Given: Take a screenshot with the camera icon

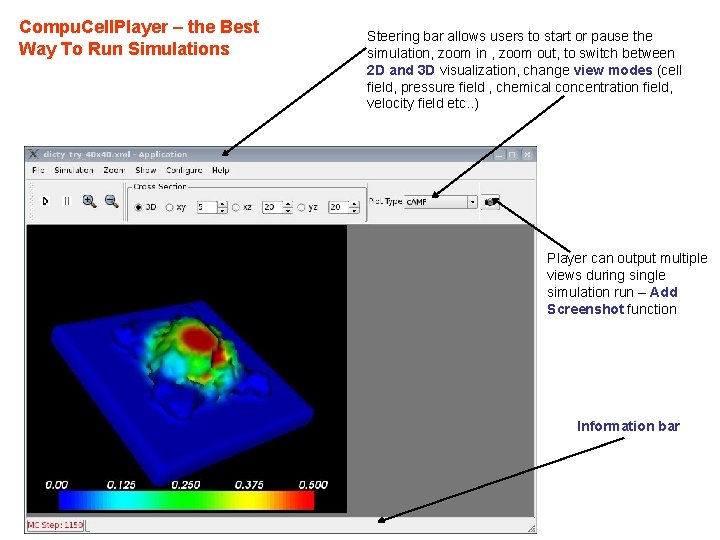Looking at the screenshot, I should point(491,202).
